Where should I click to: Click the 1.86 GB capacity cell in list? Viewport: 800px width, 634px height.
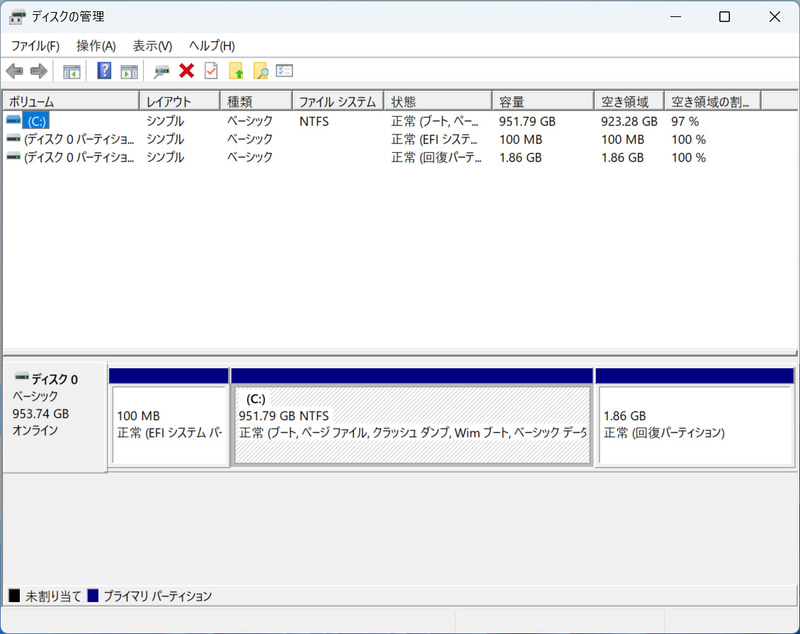[x=520, y=158]
